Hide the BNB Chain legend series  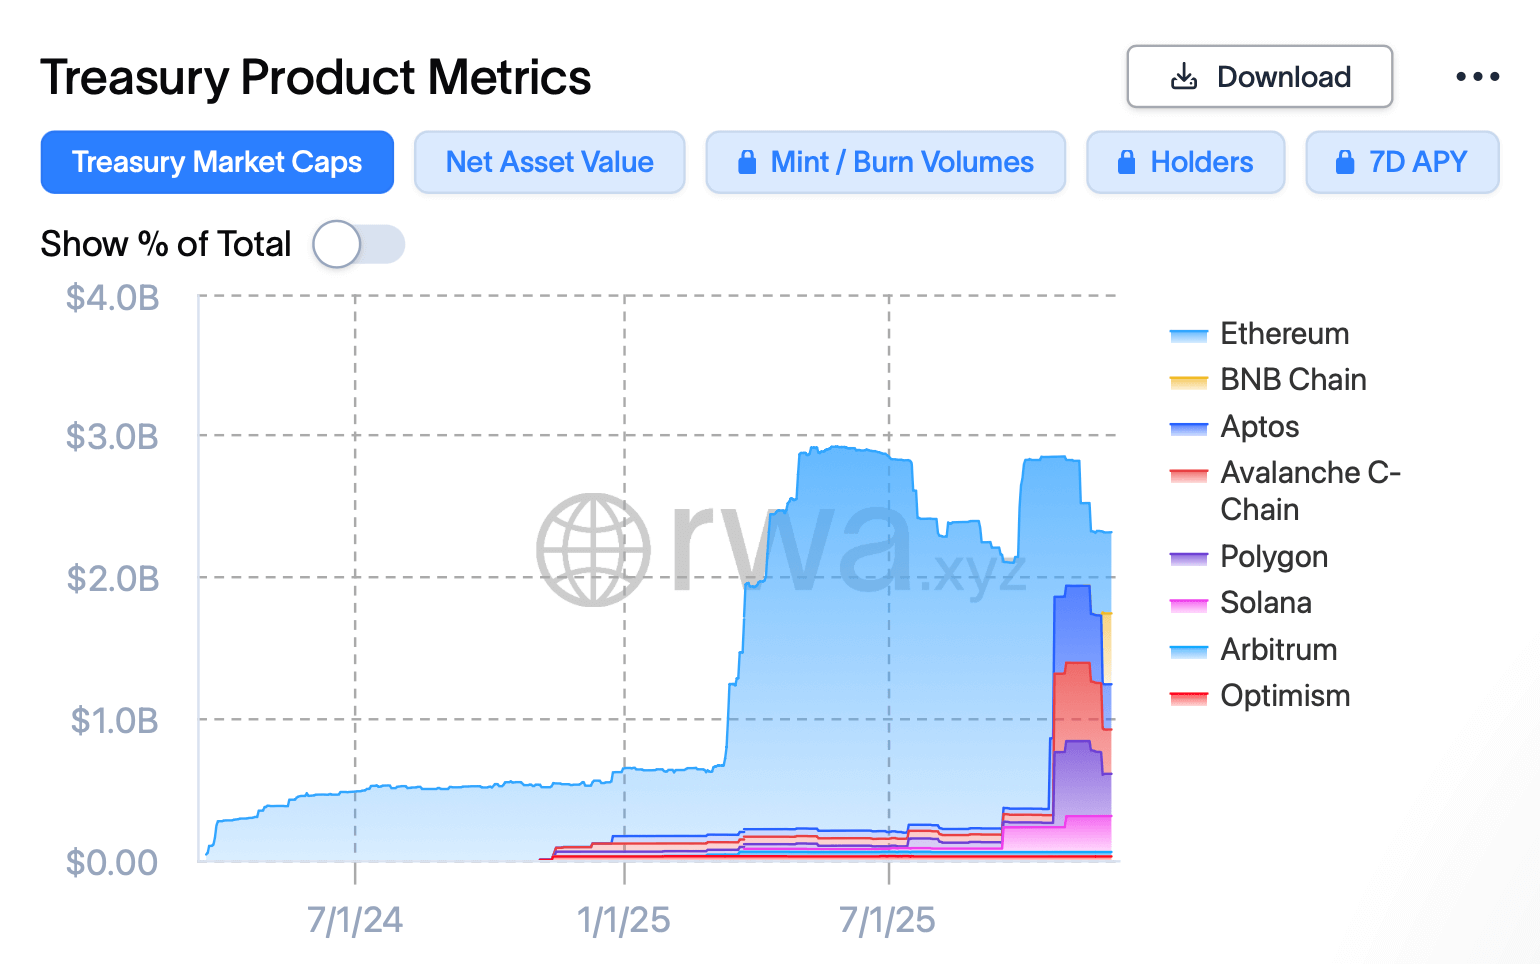click(x=1292, y=380)
